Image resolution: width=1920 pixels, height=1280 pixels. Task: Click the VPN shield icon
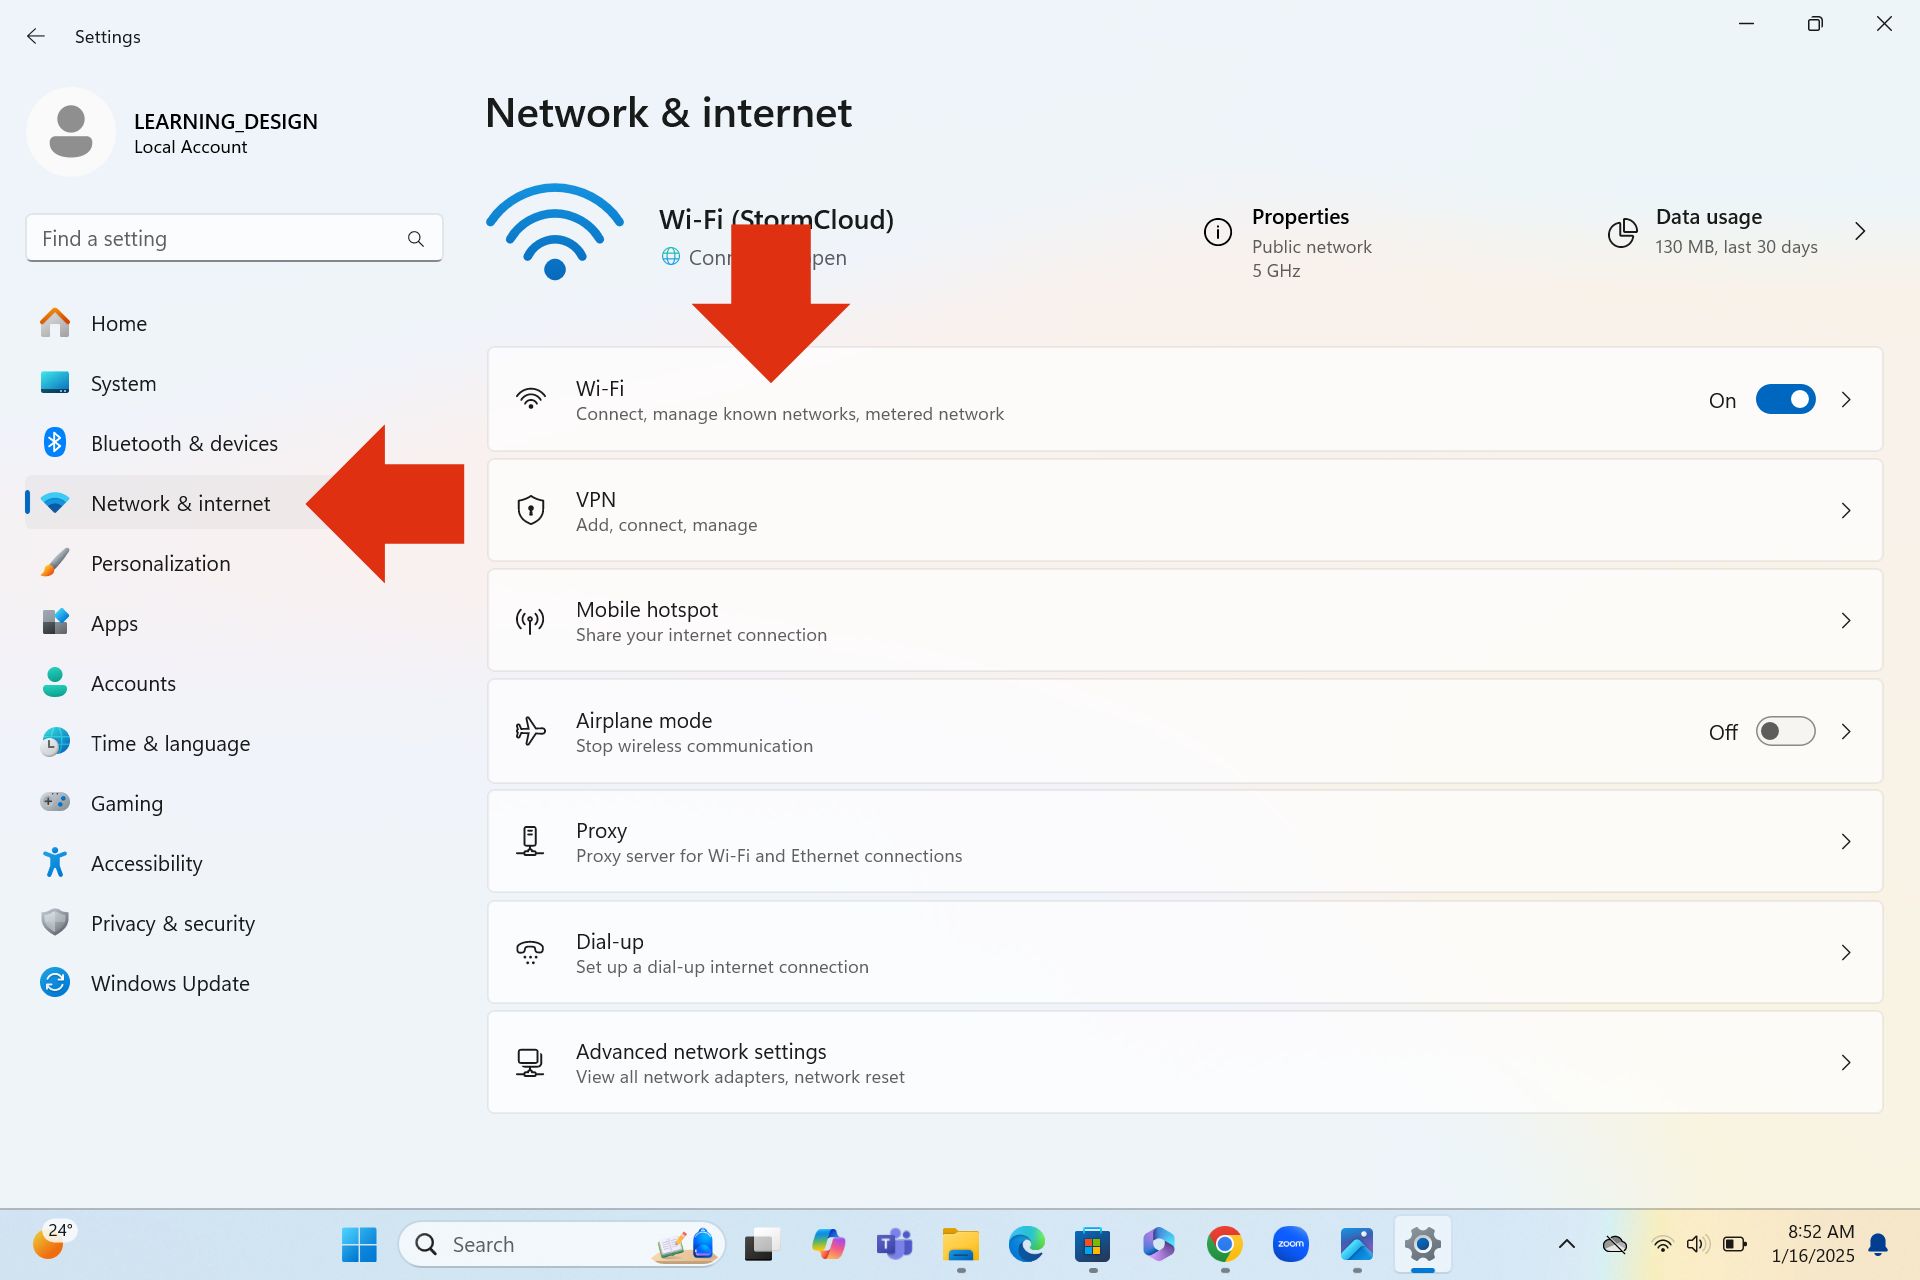530,510
